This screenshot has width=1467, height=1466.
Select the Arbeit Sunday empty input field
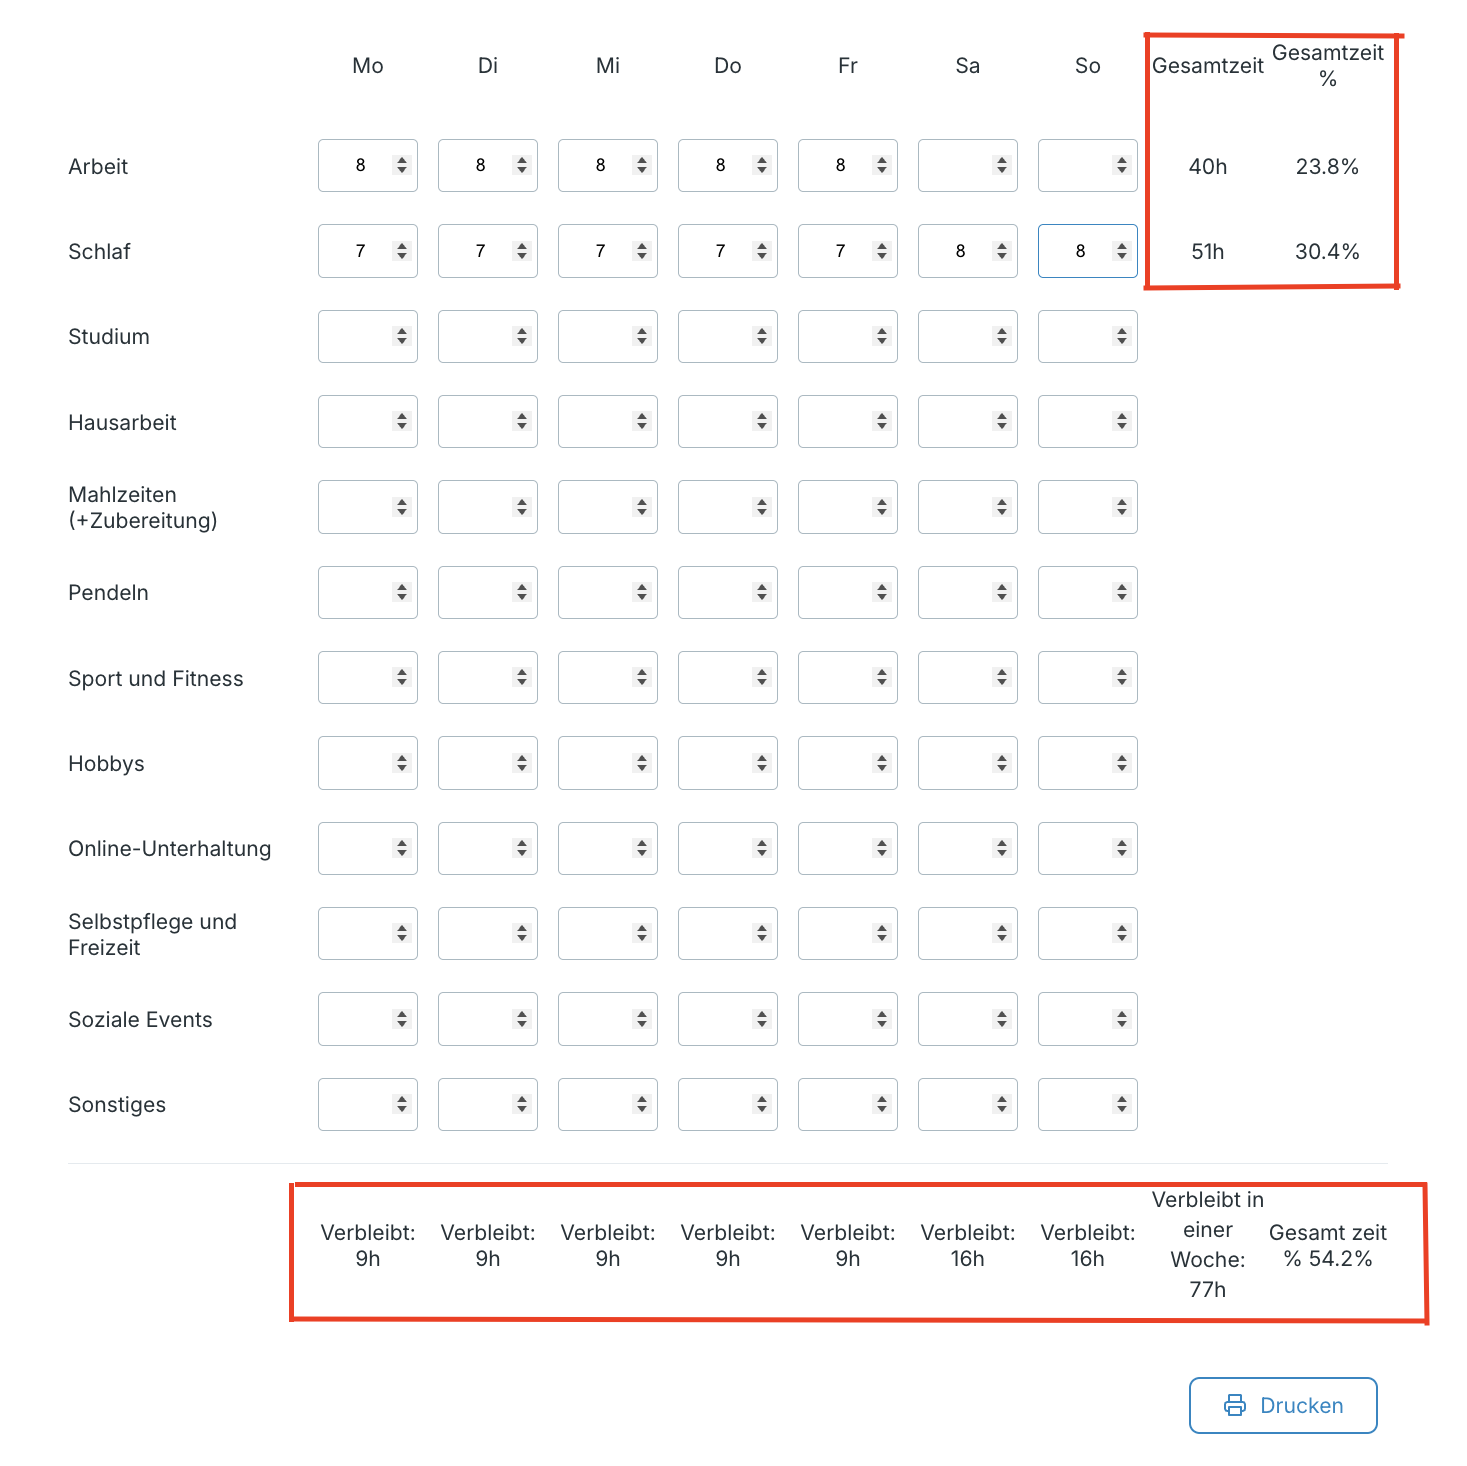[x=1087, y=165]
